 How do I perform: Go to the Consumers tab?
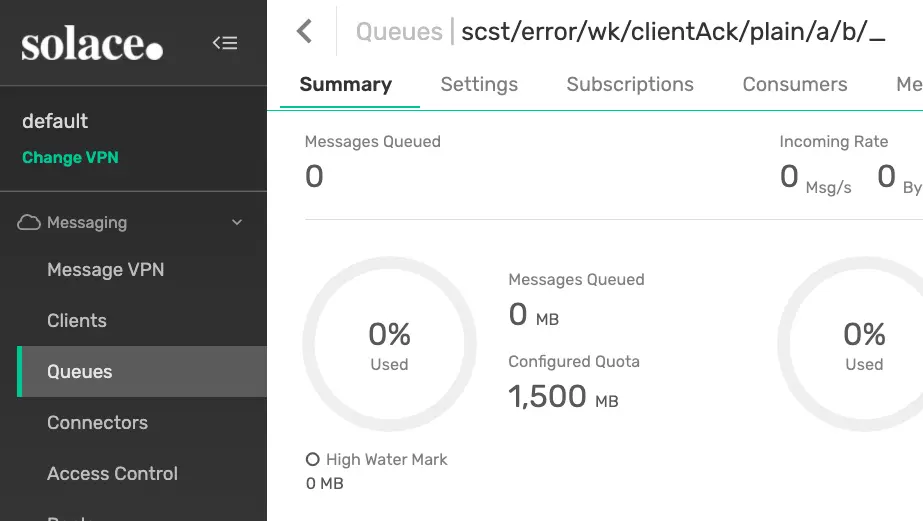click(794, 85)
